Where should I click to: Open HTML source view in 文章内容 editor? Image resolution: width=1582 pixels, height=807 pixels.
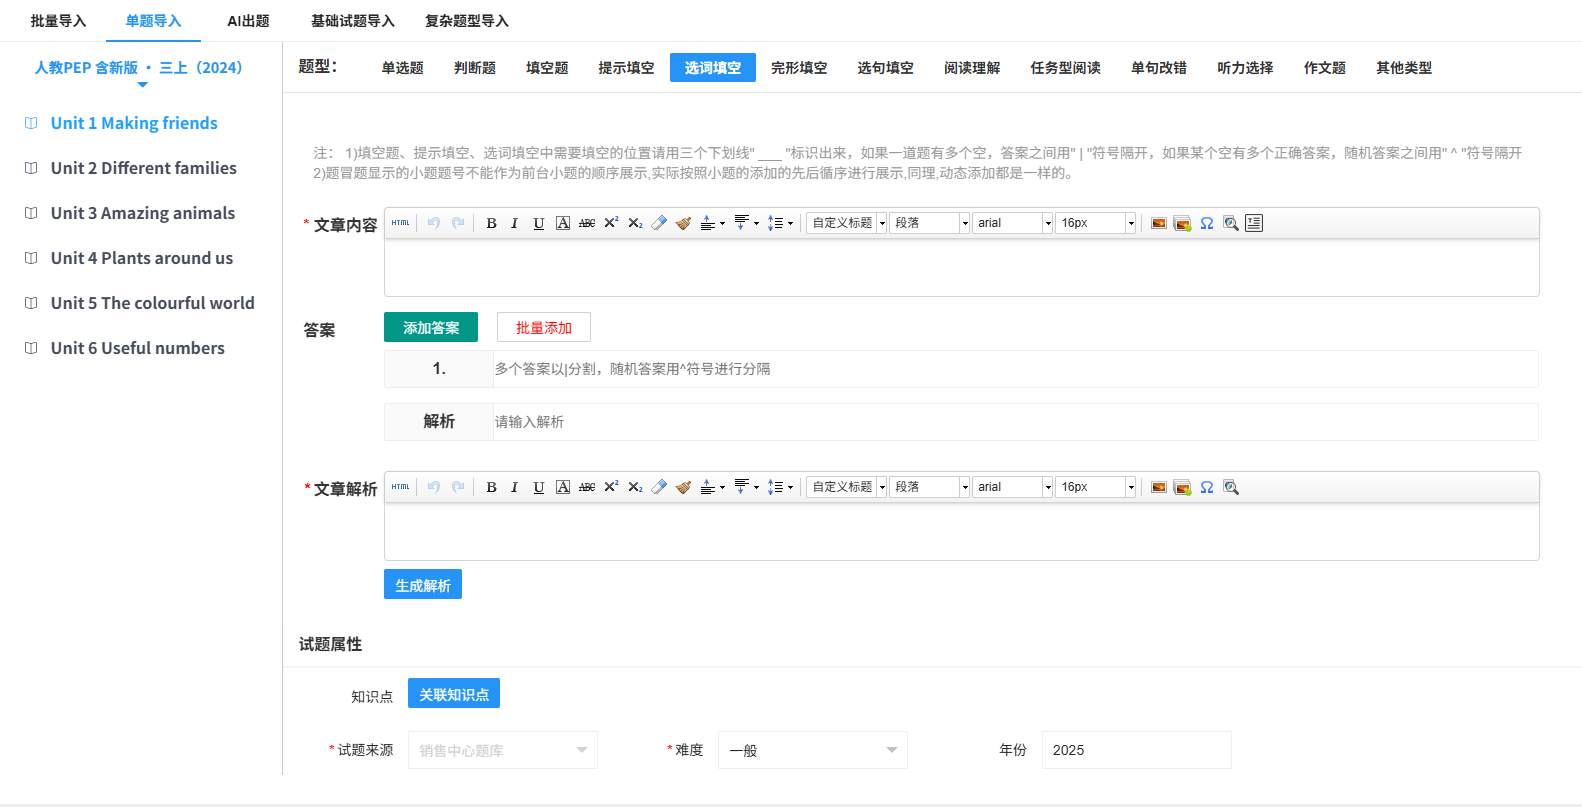(x=401, y=223)
